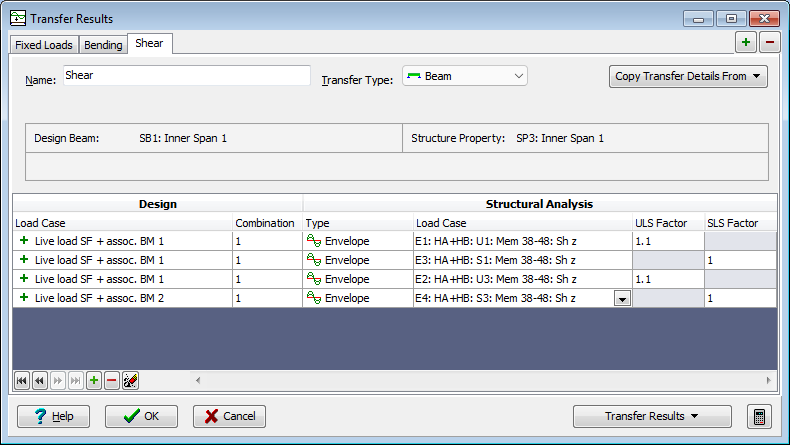Click into the Name input field
This screenshot has height=445, width=790.
[187, 76]
